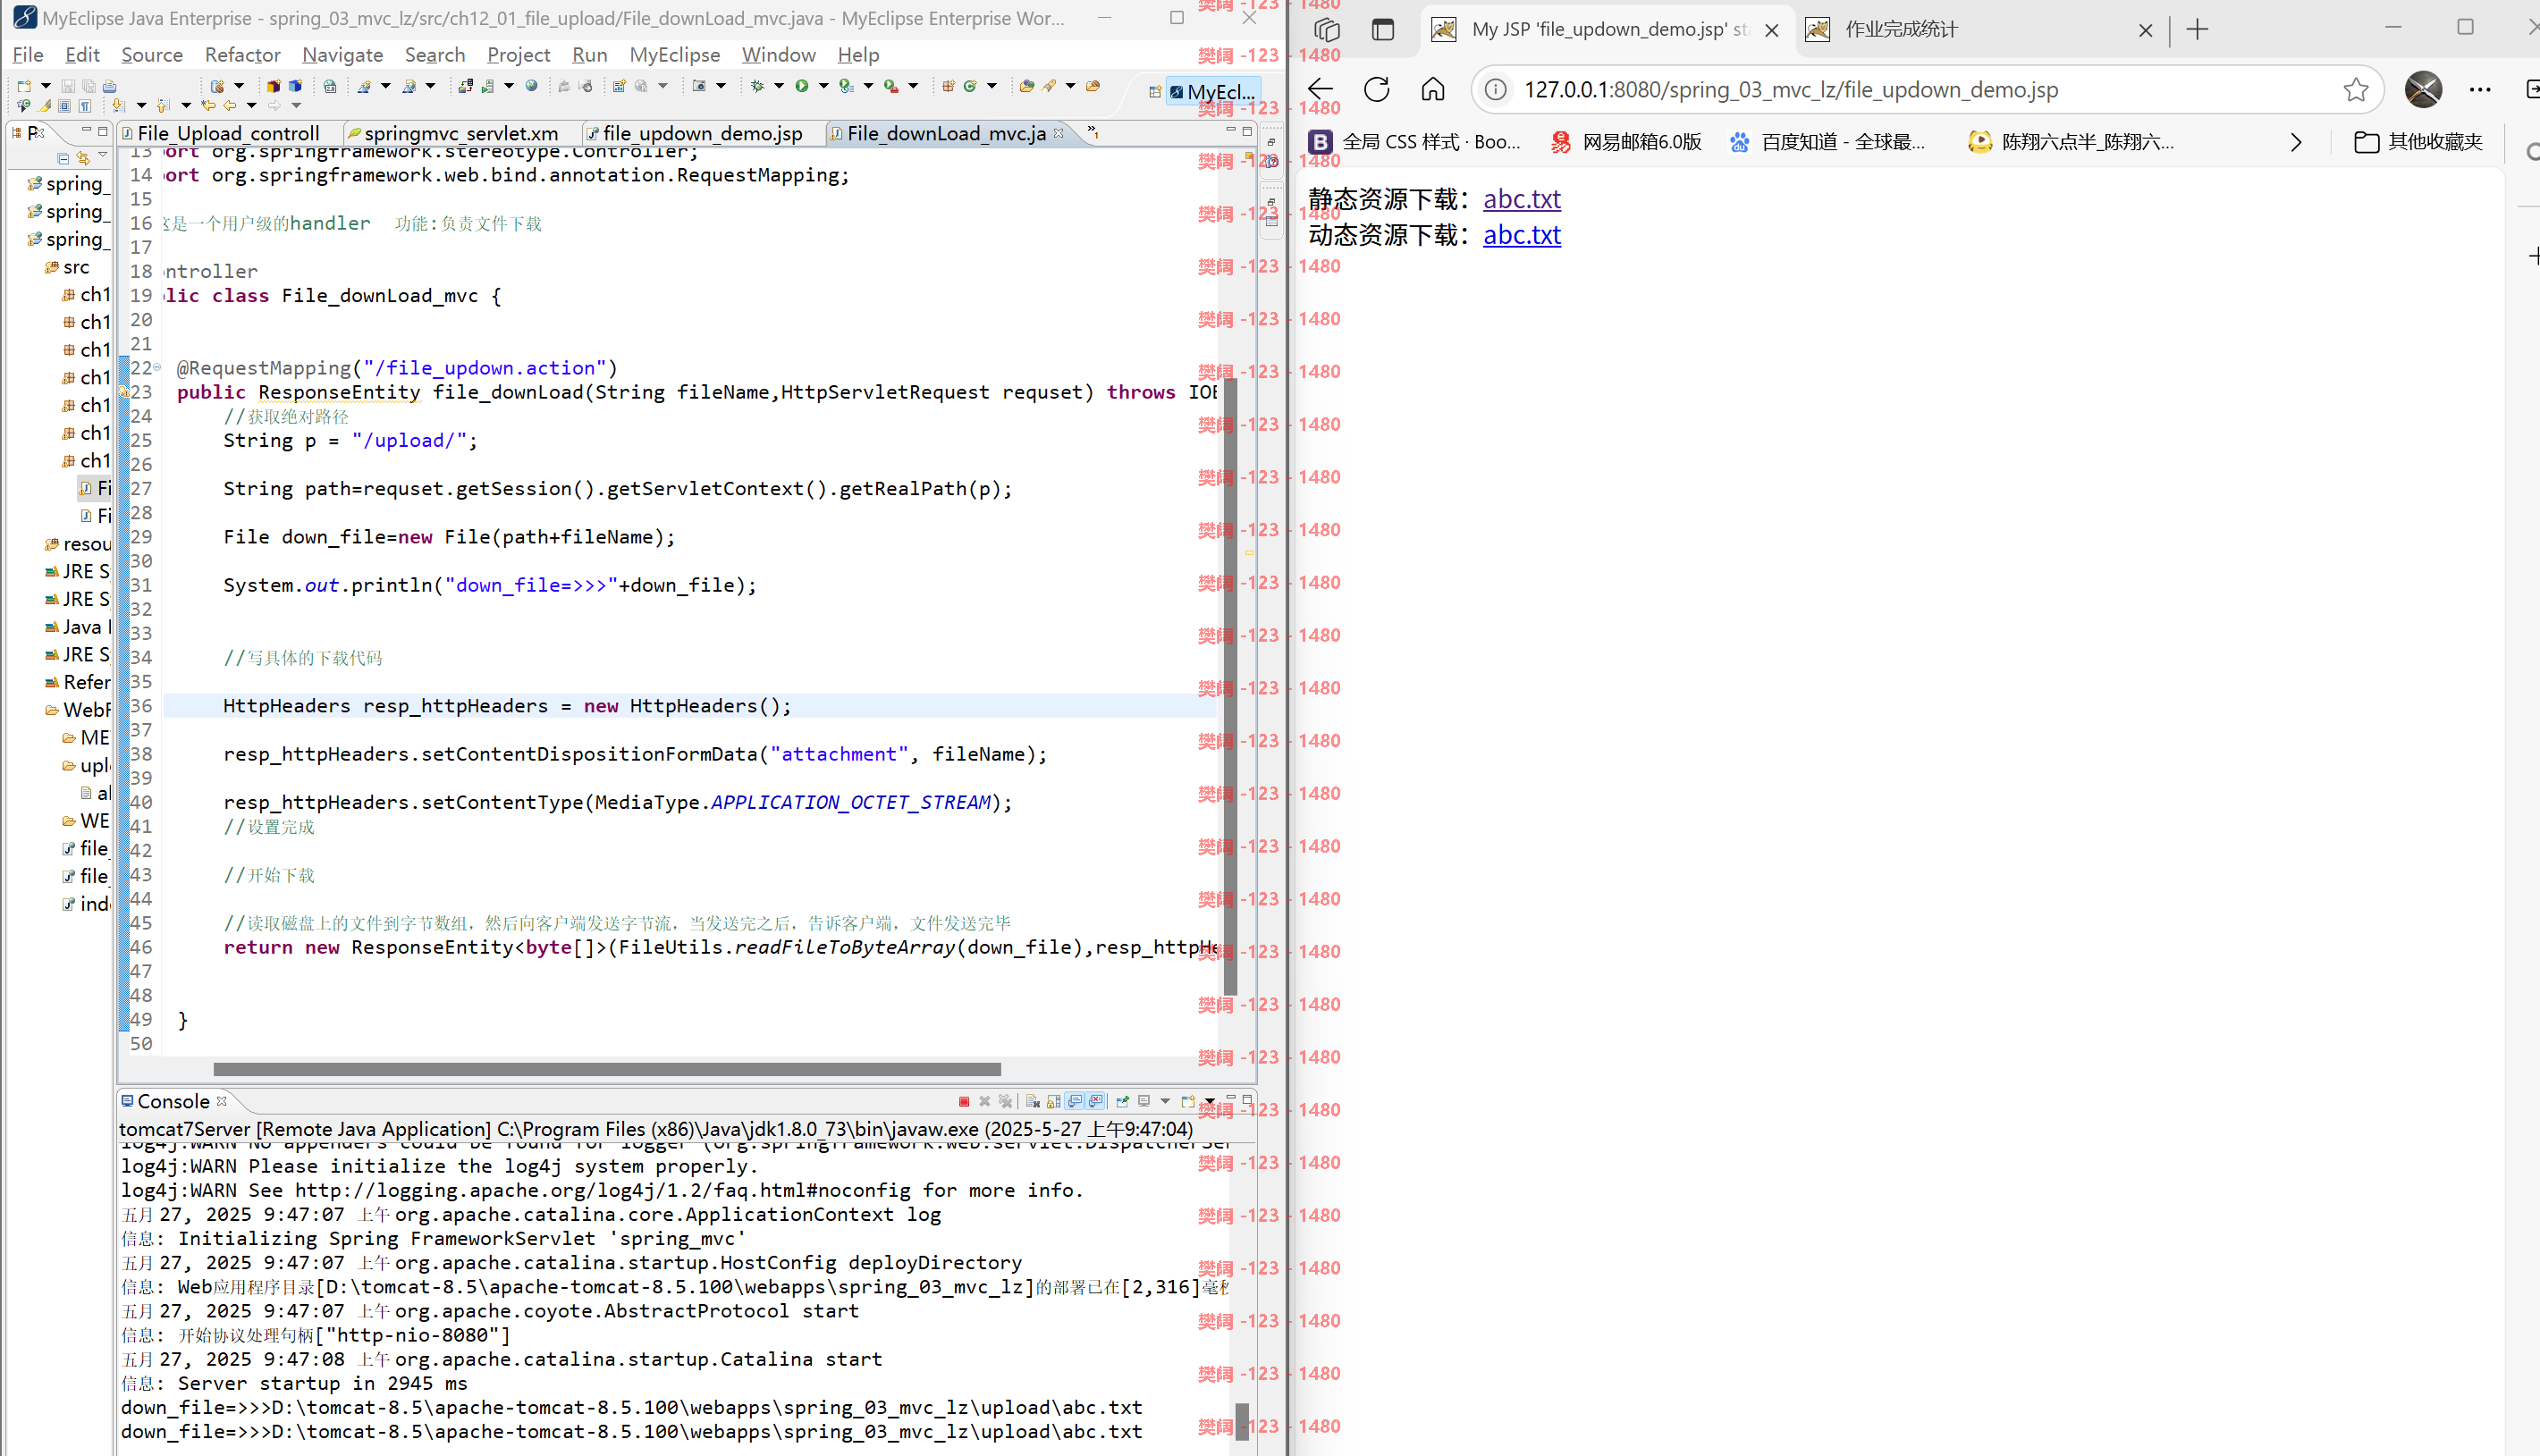Click the Print toolbar icon

pyautogui.click(x=110, y=86)
